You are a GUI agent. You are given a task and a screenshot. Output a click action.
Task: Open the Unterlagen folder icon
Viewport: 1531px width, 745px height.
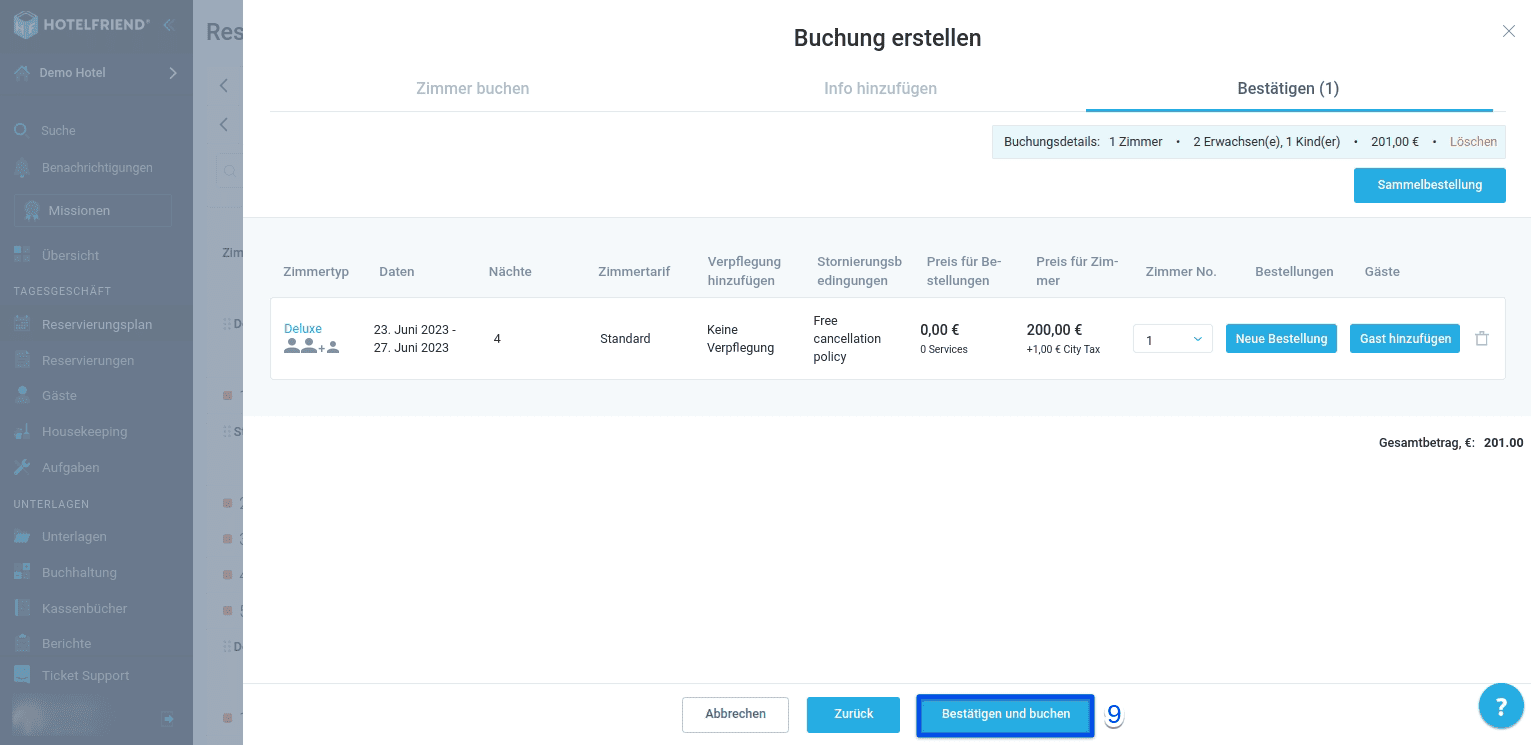pyautogui.click(x=20, y=536)
